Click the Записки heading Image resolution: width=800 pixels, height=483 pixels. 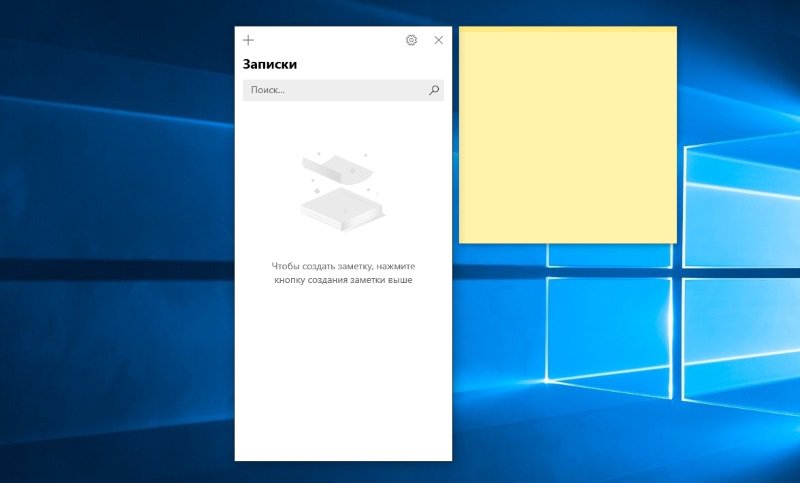pos(270,65)
